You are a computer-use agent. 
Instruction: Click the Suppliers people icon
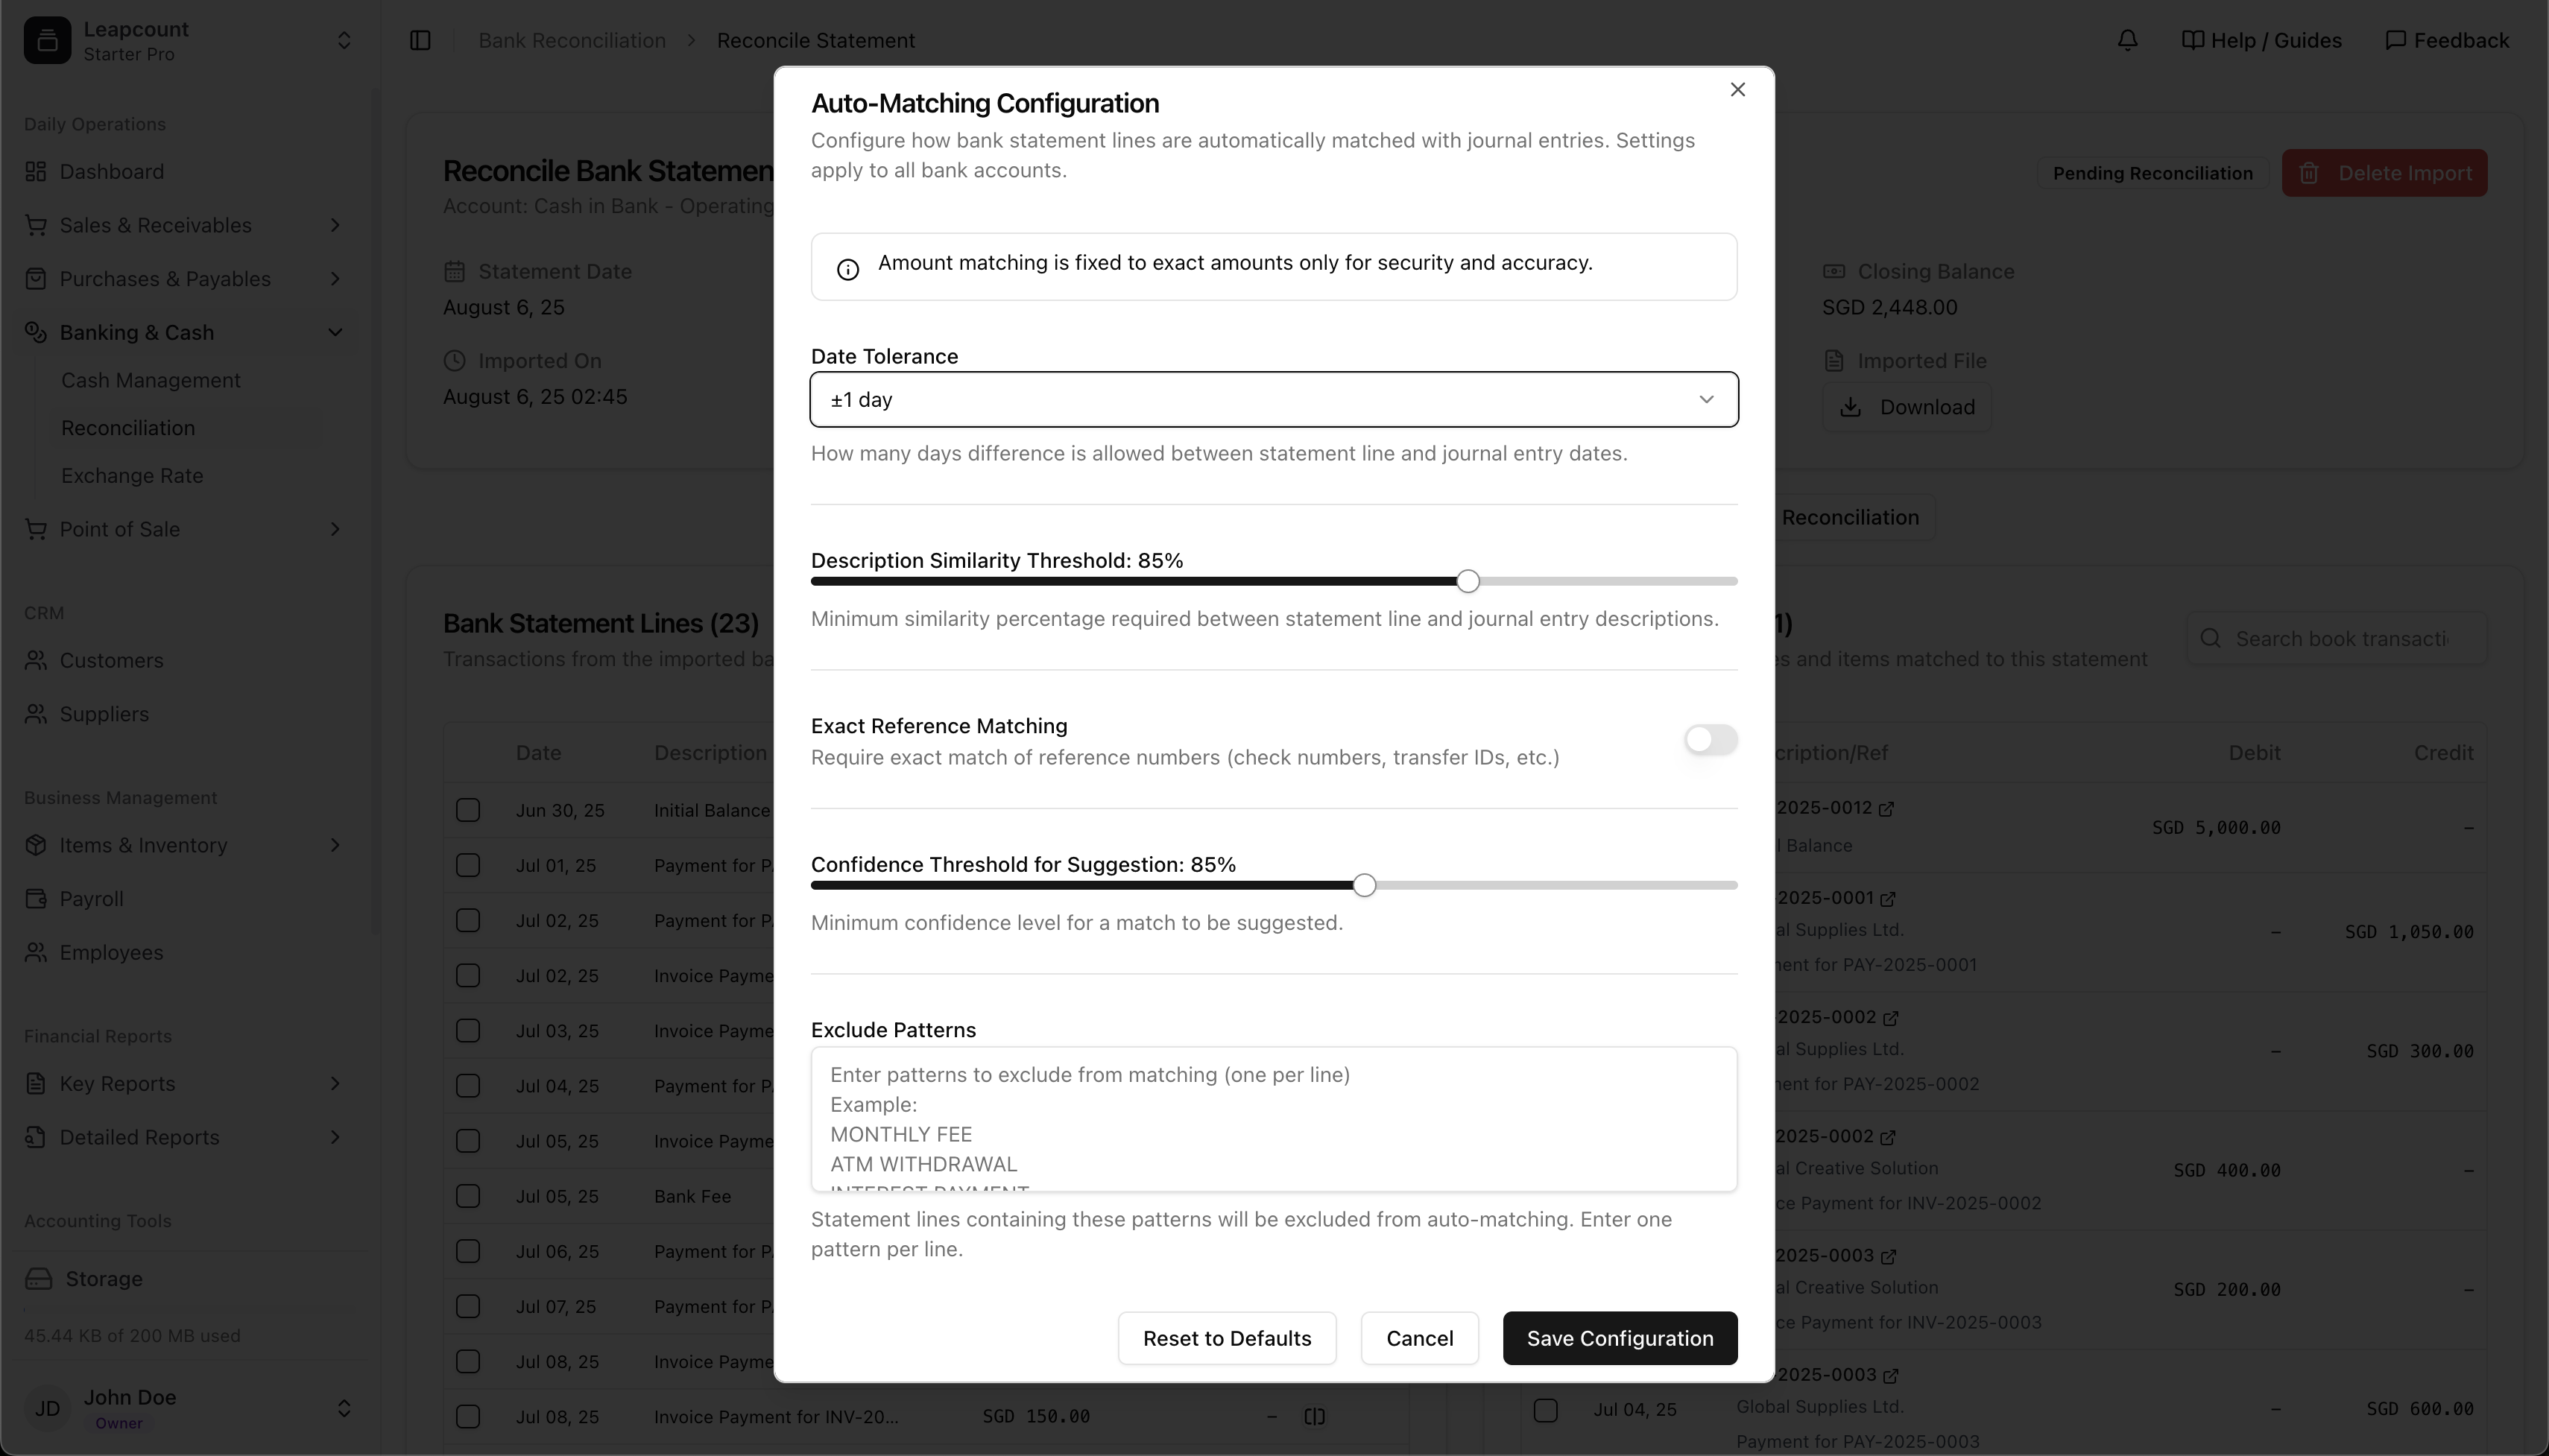pos(36,714)
